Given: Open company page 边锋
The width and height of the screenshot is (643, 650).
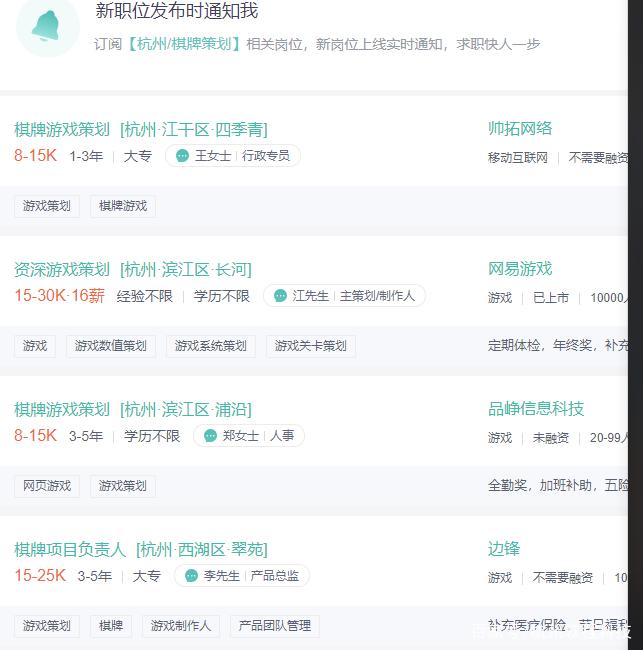Looking at the screenshot, I should [504, 549].
